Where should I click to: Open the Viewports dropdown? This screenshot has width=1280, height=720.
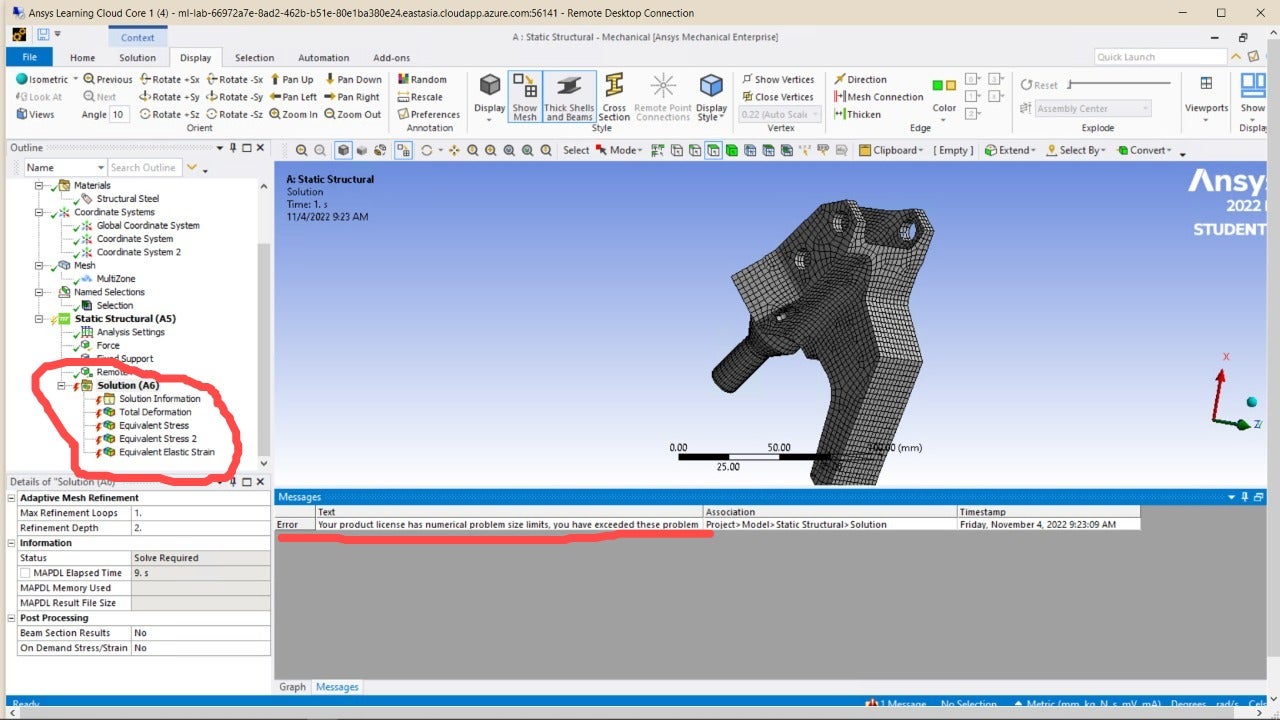(x=1206, y=96)
